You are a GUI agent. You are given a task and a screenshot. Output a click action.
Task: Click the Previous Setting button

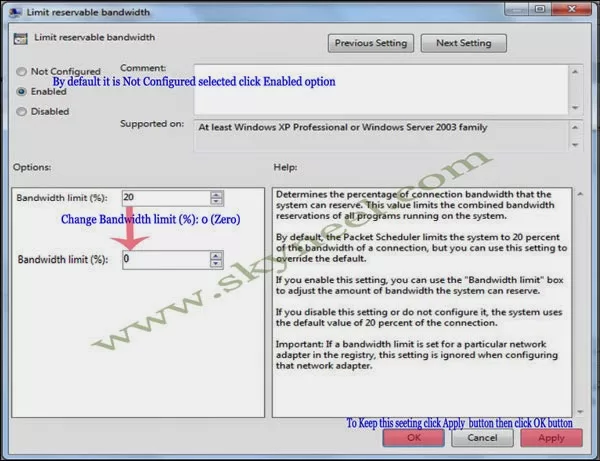370,43
